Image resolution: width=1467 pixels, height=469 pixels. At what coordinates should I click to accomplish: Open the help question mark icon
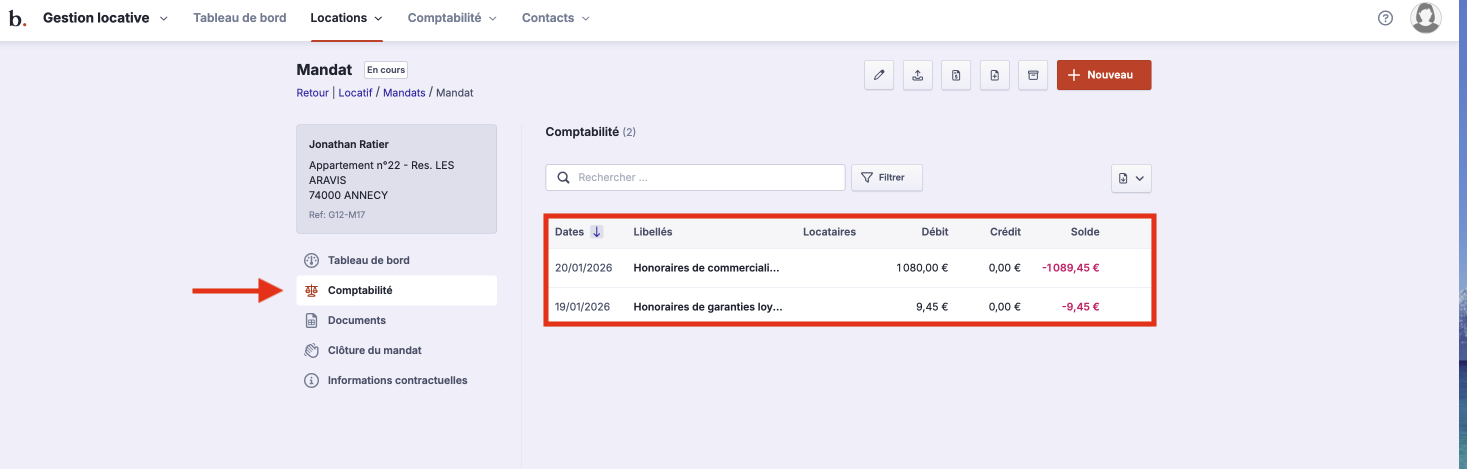(x=1385, y=18)
